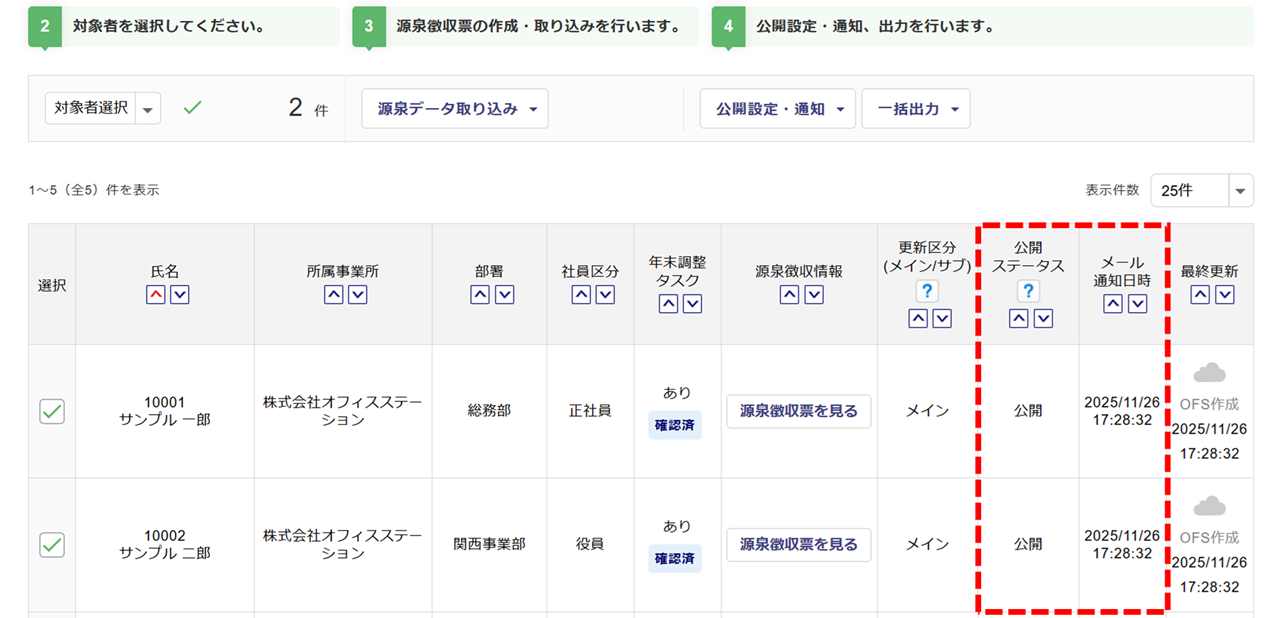Click the 部署 column ascending sort arrow
The width and height of the screenshot is (1280, 618).
(x=480, y=295)
